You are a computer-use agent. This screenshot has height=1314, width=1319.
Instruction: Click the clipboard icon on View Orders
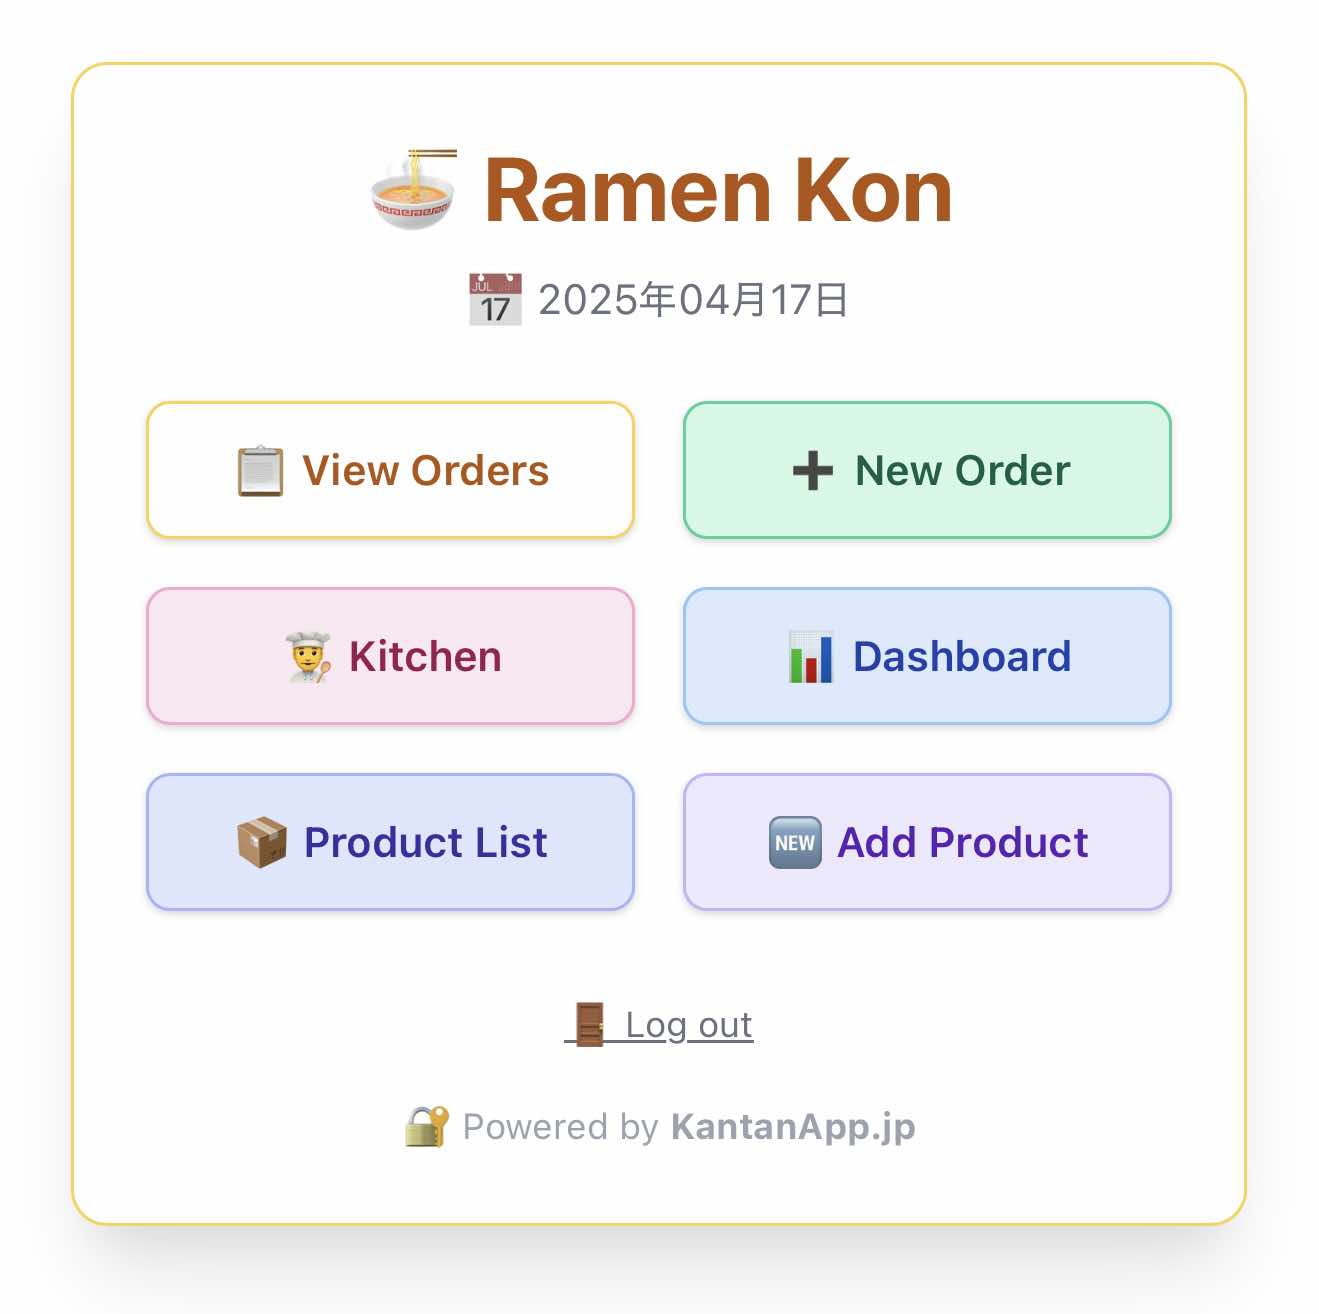[x=260, y=471]
